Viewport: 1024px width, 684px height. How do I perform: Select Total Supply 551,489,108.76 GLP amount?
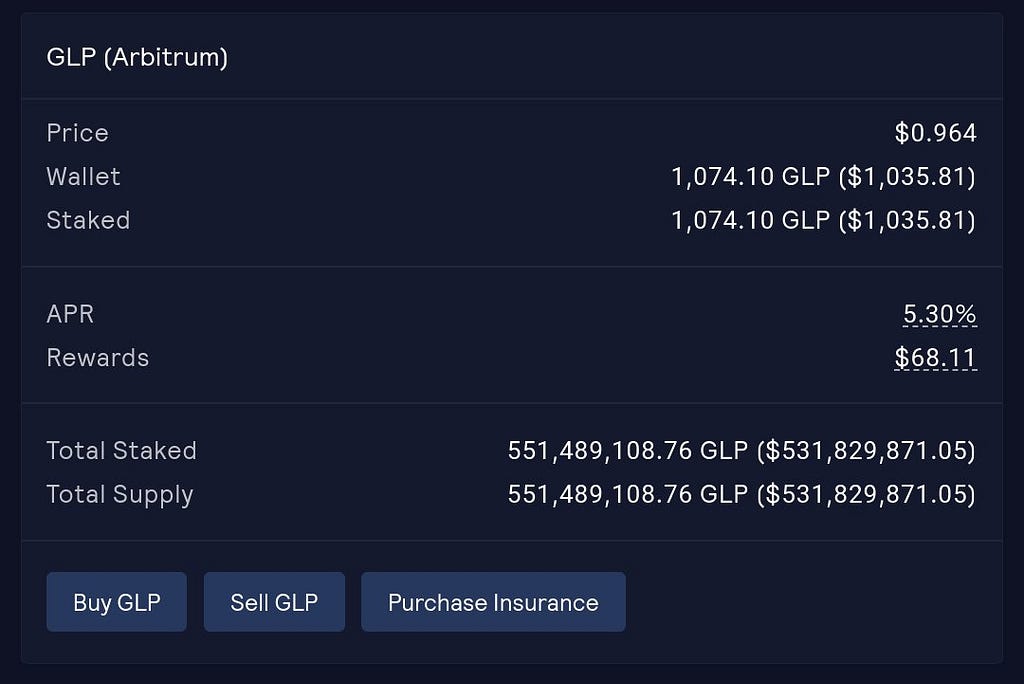click(628, 495)
